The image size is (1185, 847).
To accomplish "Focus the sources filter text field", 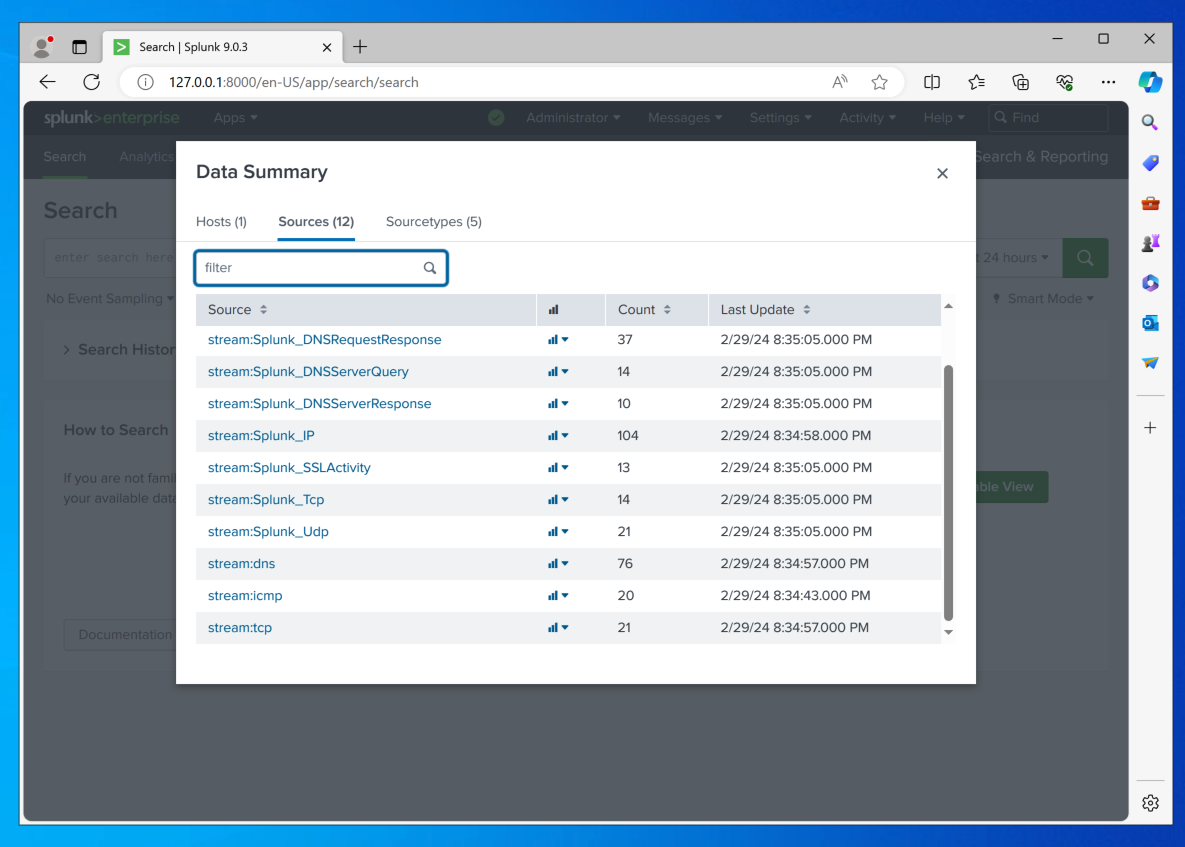I will (310, 268).
